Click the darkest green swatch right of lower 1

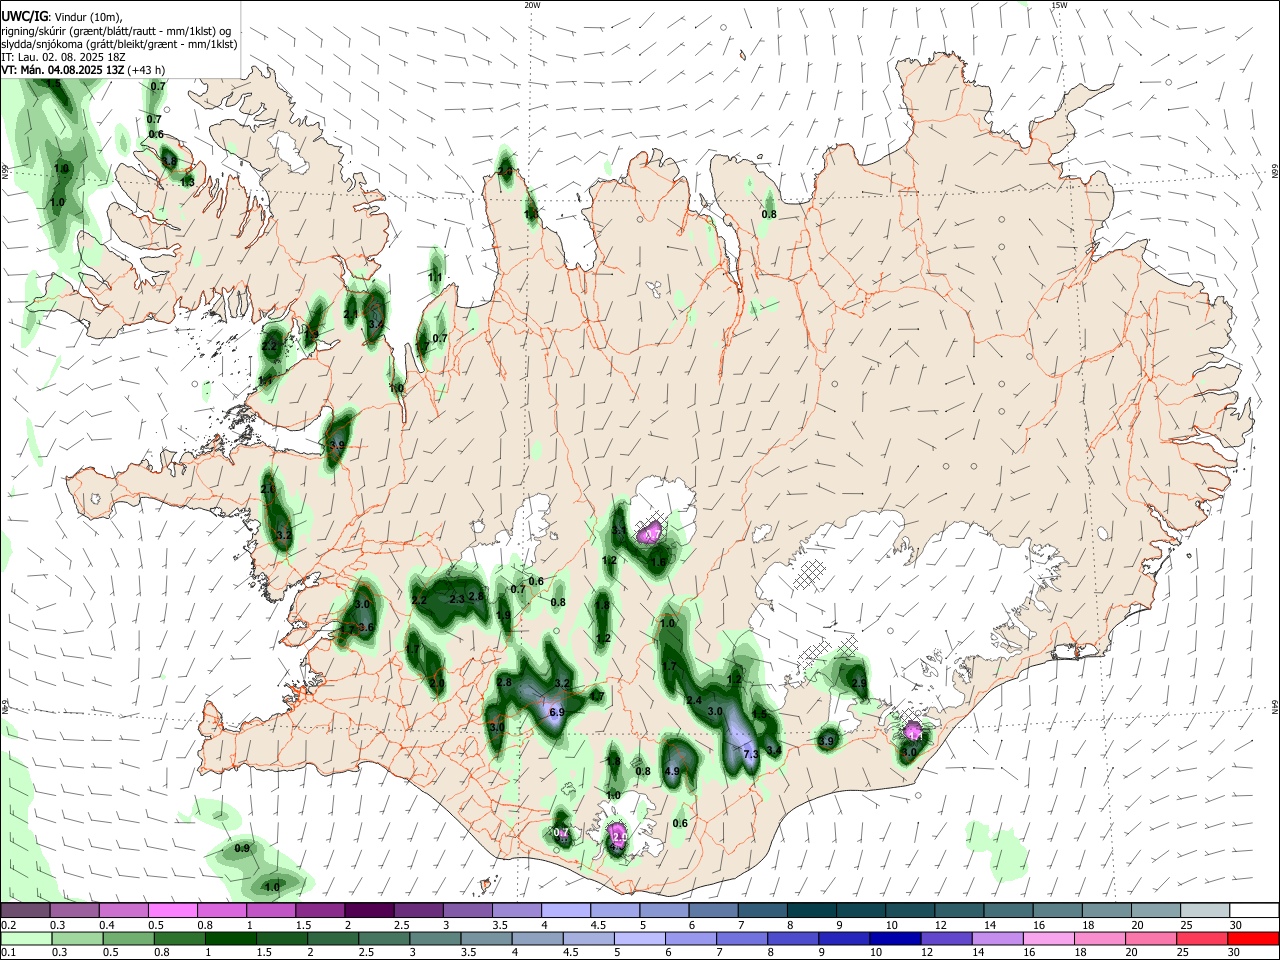coord(230,938)
